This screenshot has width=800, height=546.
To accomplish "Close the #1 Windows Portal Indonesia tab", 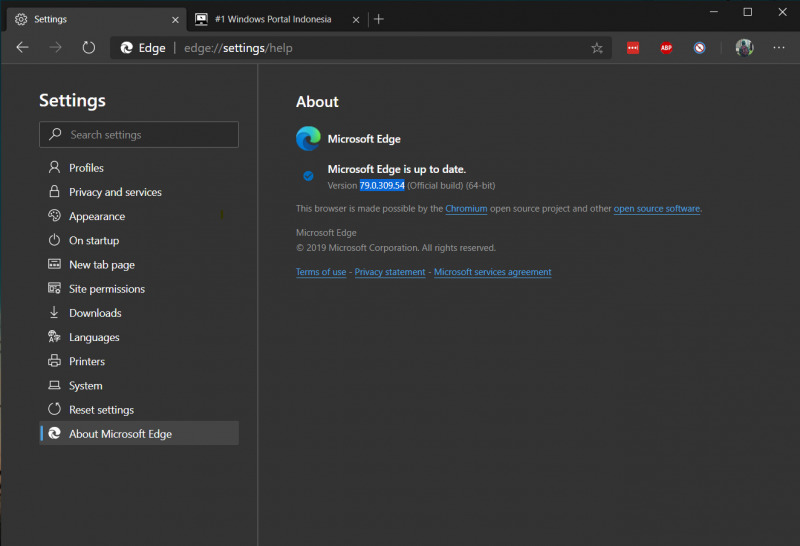I will click(356, 20).
